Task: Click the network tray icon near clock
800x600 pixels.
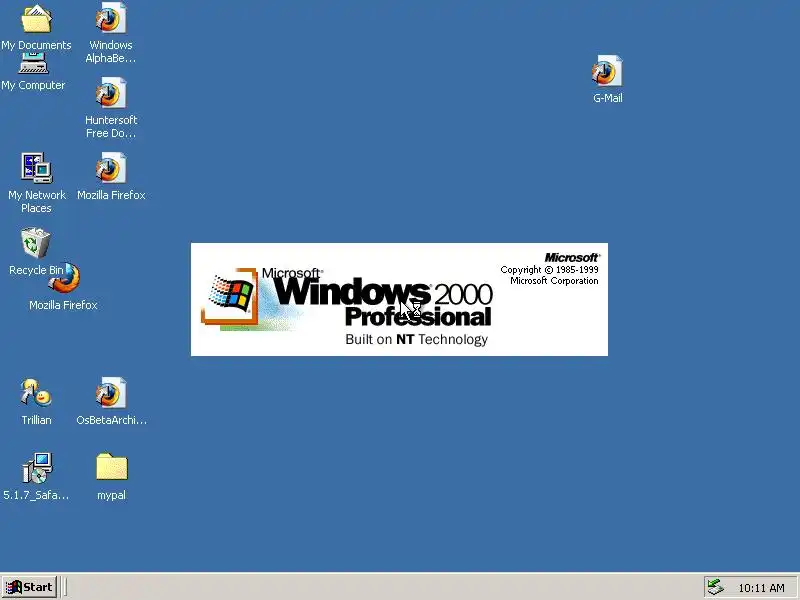Action: coord(715,587)
